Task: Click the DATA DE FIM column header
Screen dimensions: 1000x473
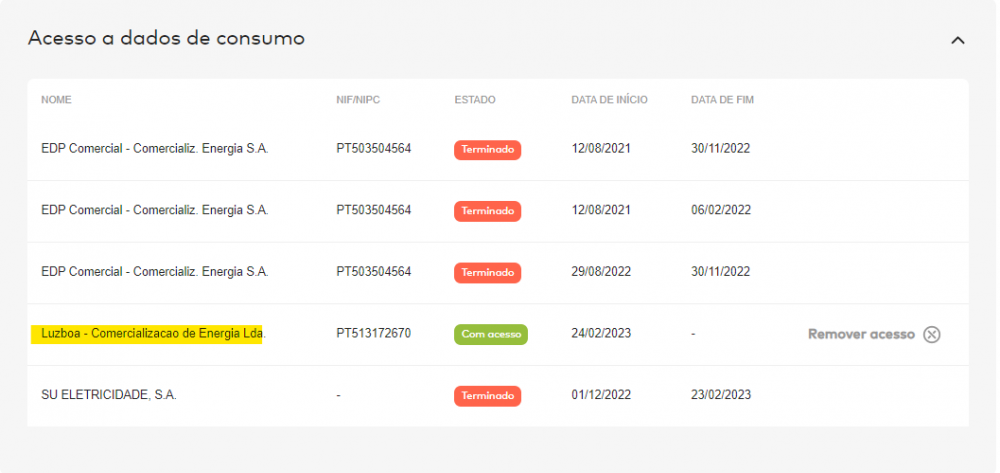Action: pos(723,100)
